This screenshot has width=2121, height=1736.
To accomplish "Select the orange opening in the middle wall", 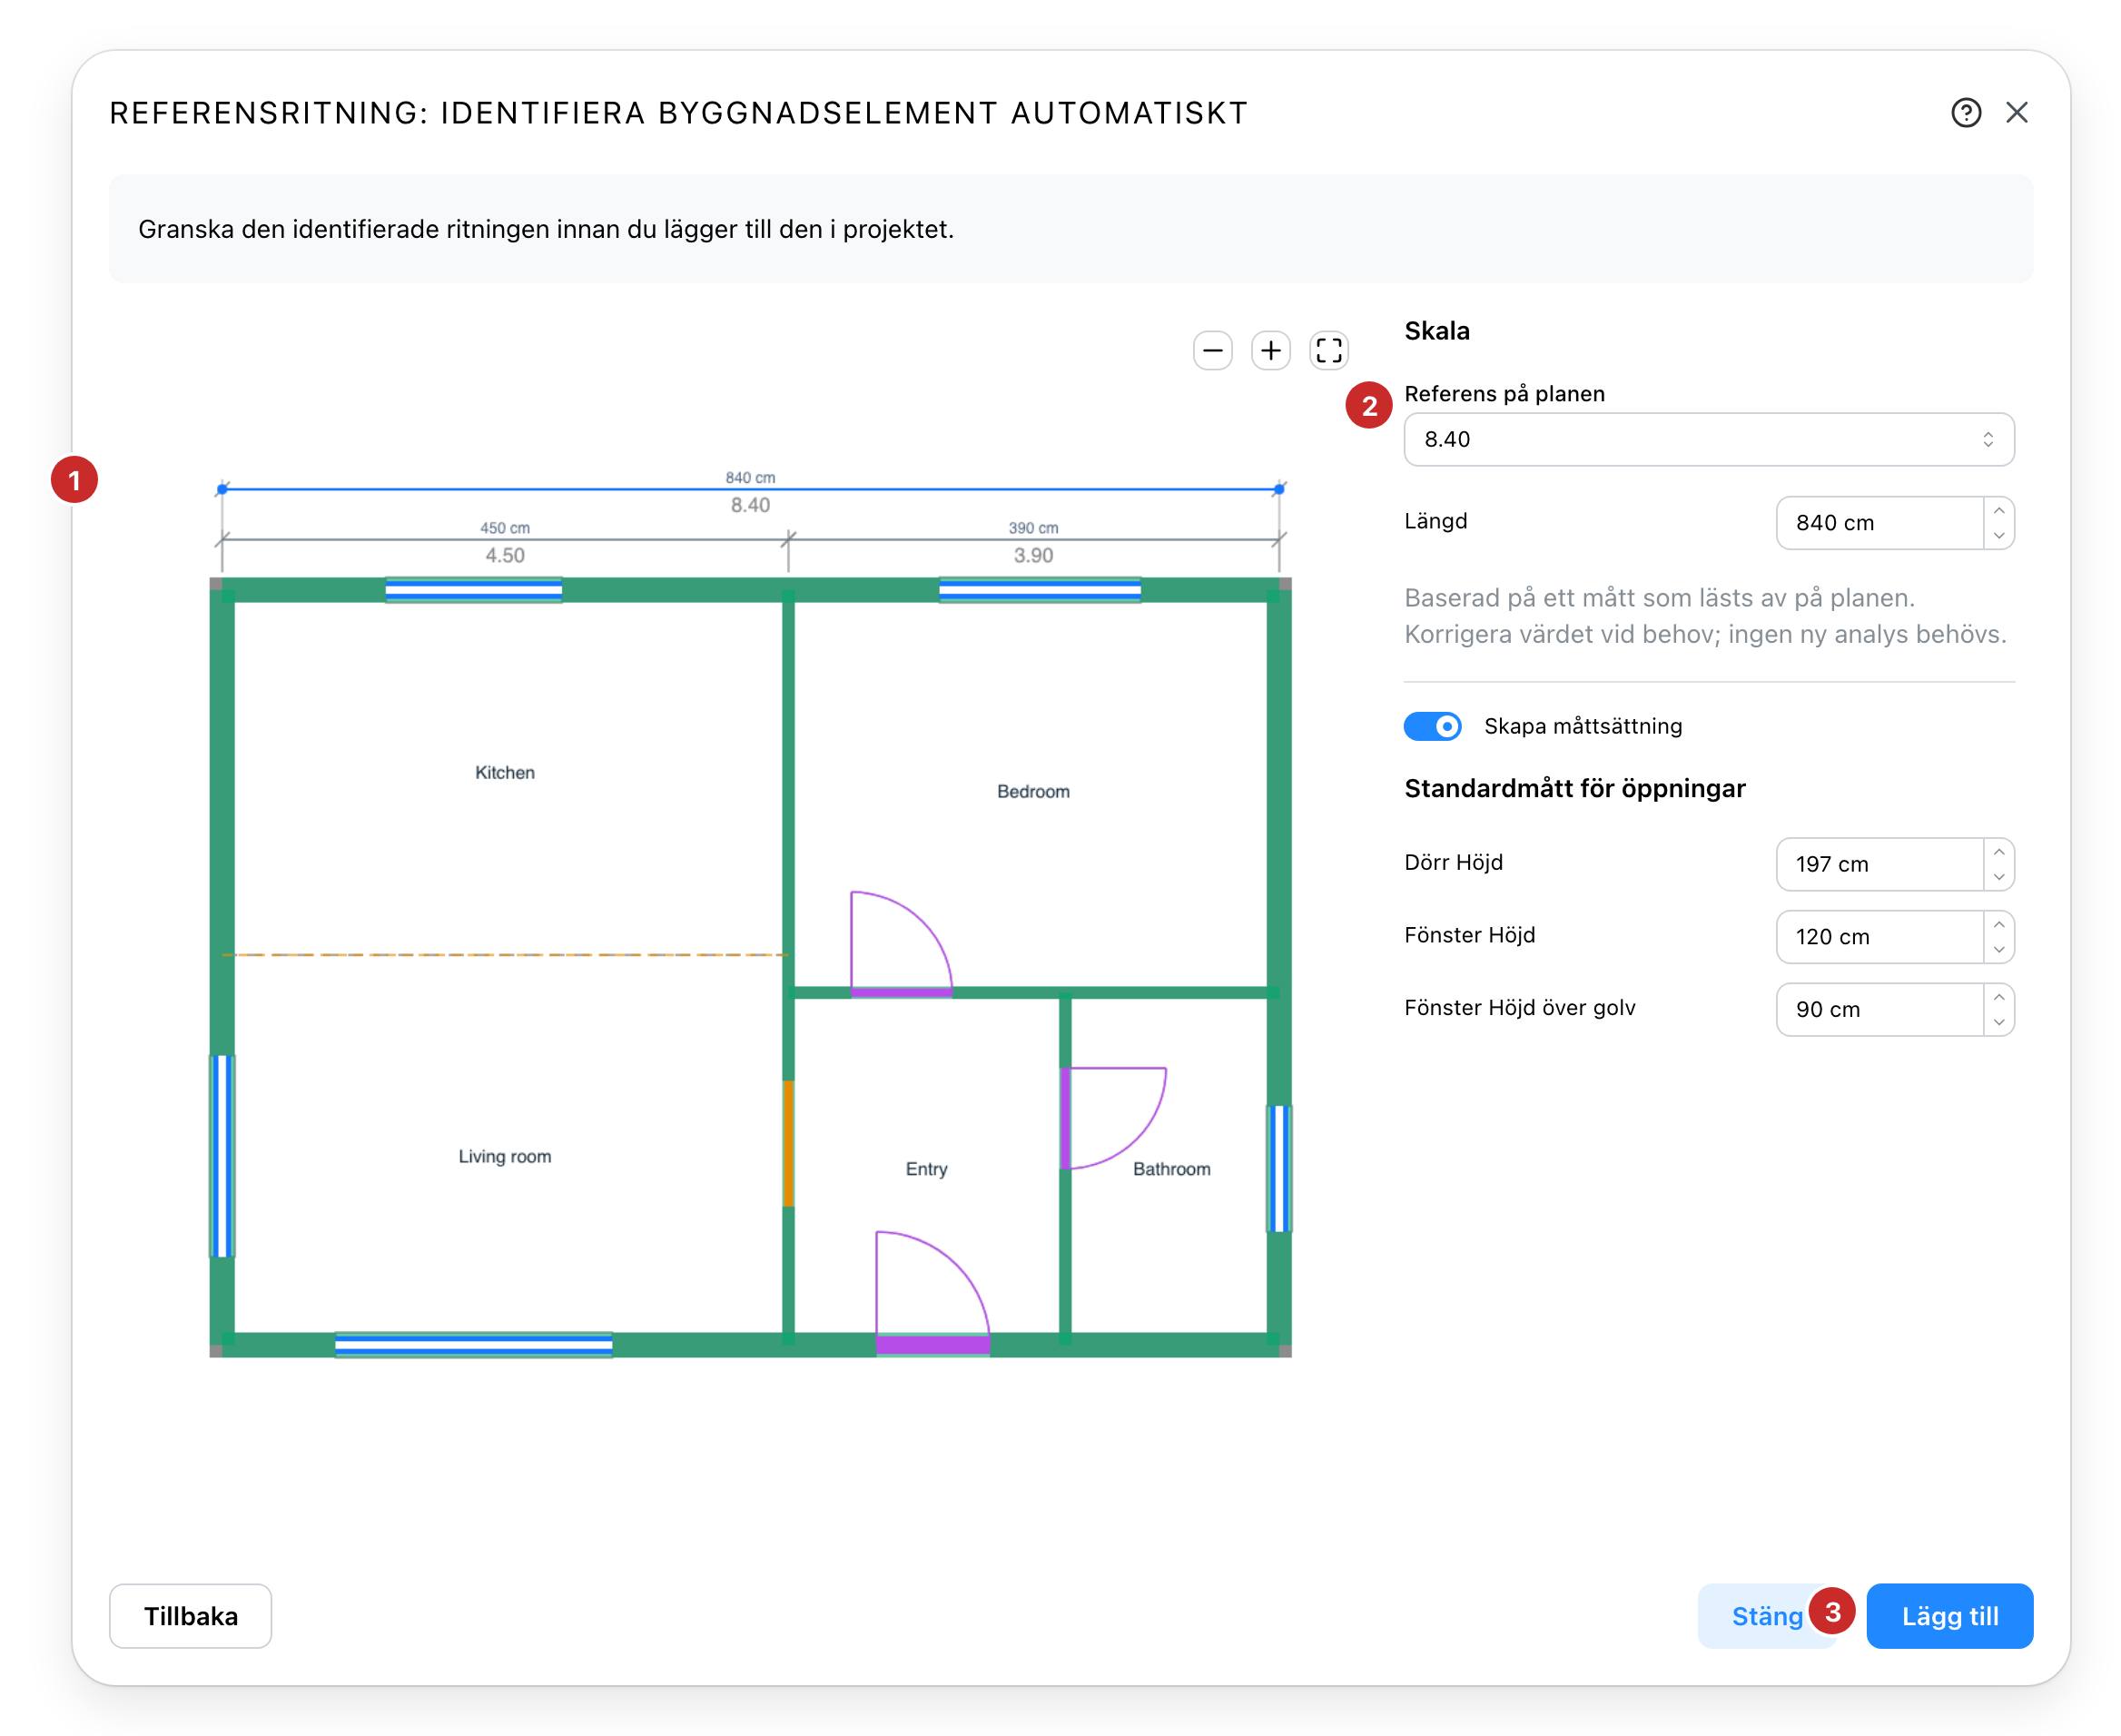I will pos(788,1143).
